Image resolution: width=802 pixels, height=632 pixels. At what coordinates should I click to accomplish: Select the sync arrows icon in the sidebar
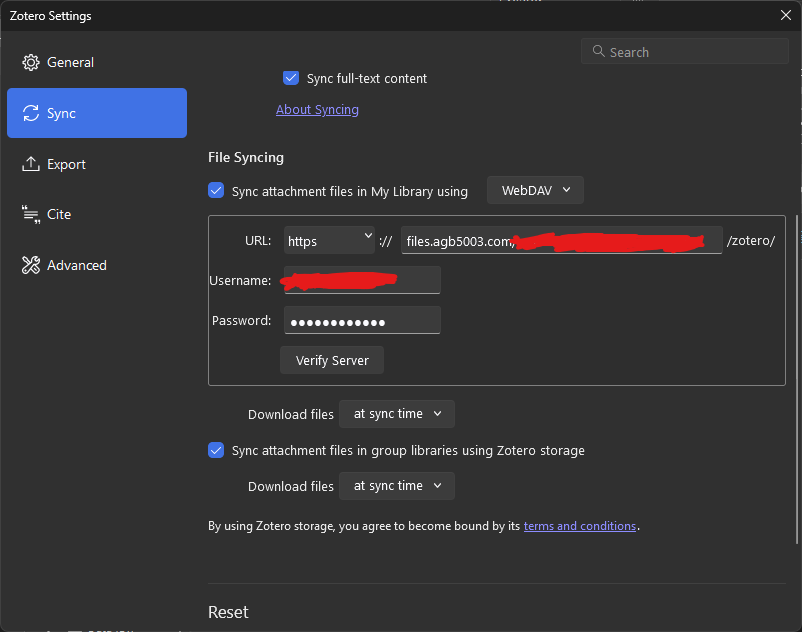click(x=29, y=112)
